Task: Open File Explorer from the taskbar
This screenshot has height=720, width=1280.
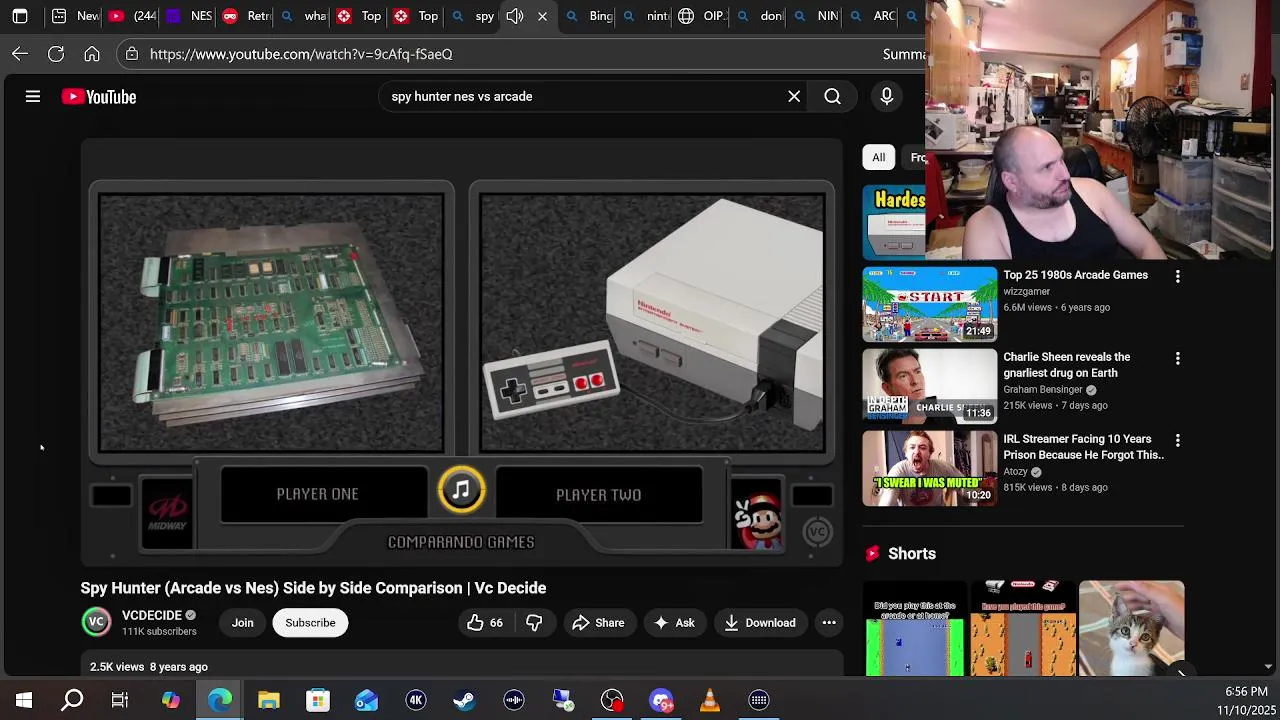Action: tap(269, 700)
